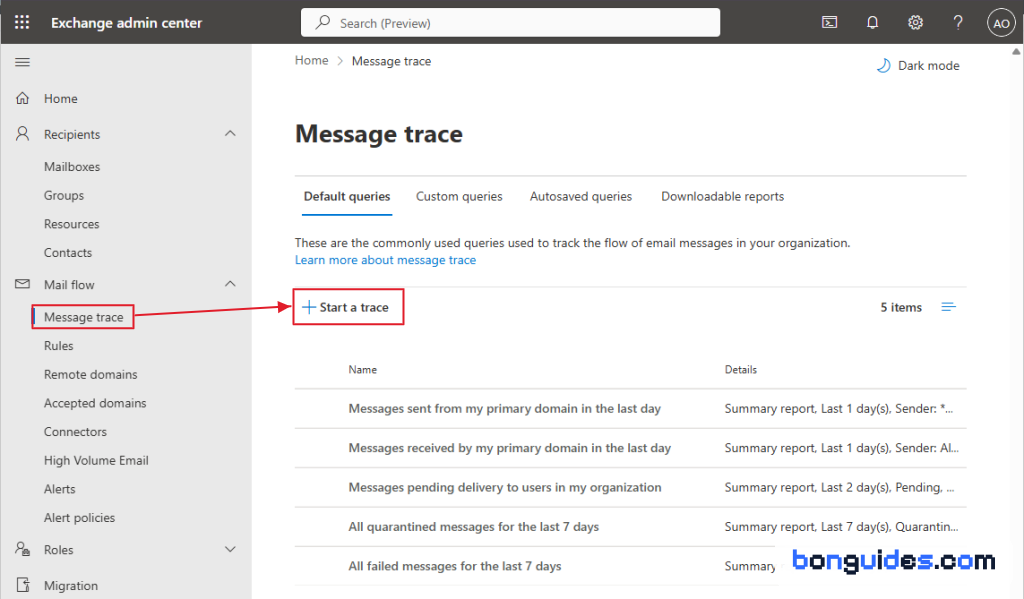Viewport: 1024px width, 599px height.
Task: Click the Exchange admin center title
Action: pos(127,23)
